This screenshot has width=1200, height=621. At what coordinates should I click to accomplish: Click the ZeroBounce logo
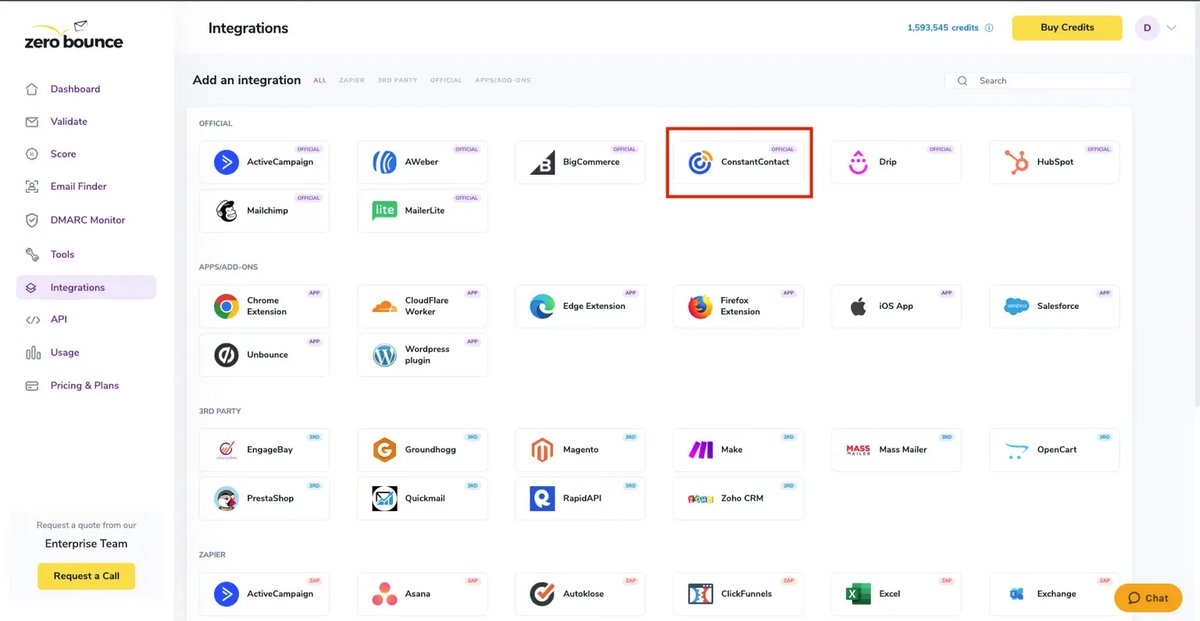click(73, 36)
